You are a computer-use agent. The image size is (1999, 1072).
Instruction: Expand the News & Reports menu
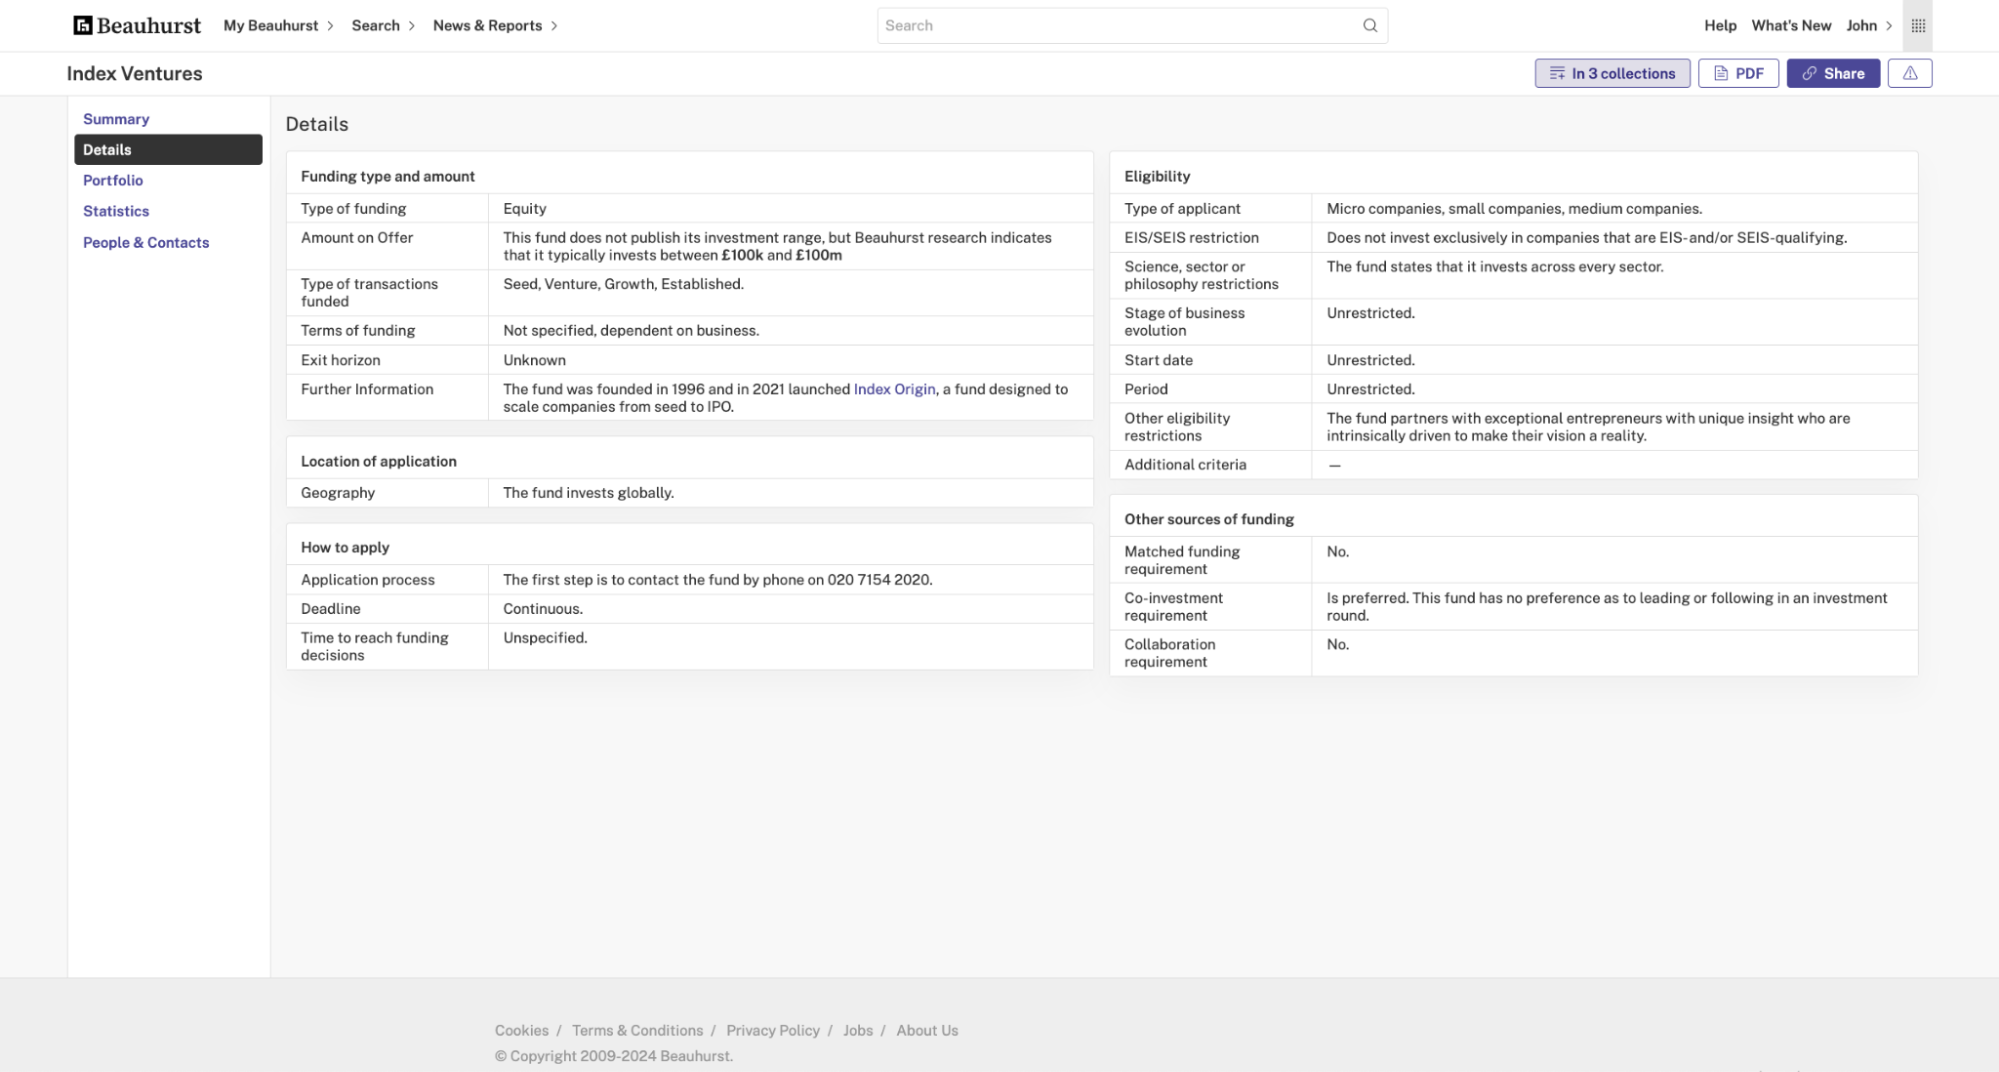[495, 25]
